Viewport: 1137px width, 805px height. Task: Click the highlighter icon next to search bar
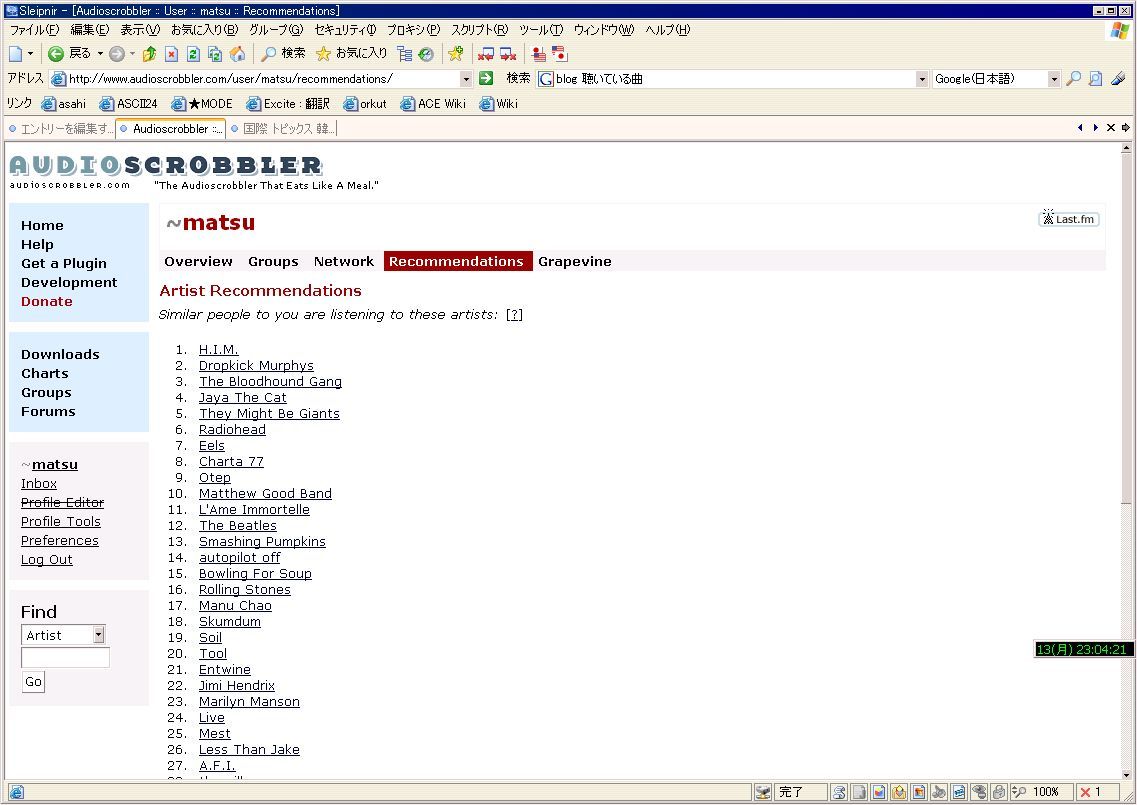pos(1118,79)
